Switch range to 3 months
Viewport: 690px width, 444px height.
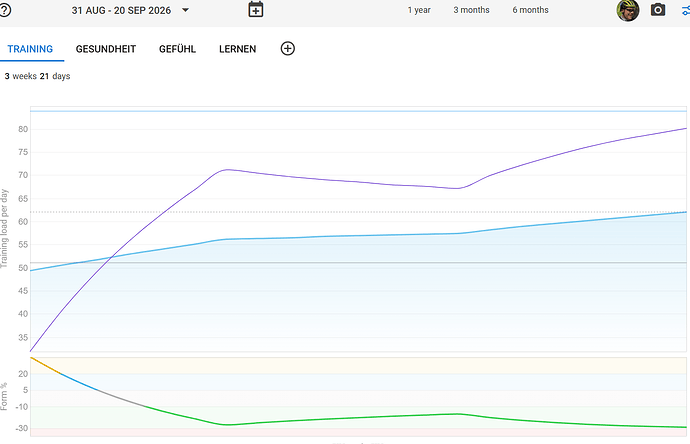471,10
